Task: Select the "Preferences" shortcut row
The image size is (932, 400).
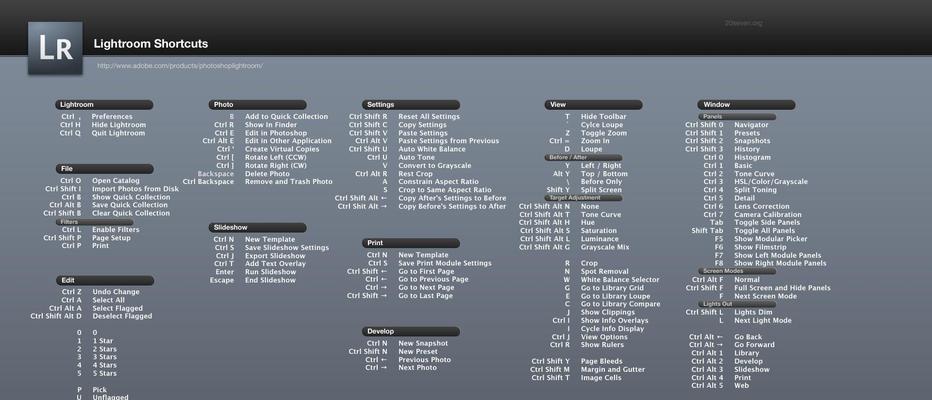Action: point(96,117)
